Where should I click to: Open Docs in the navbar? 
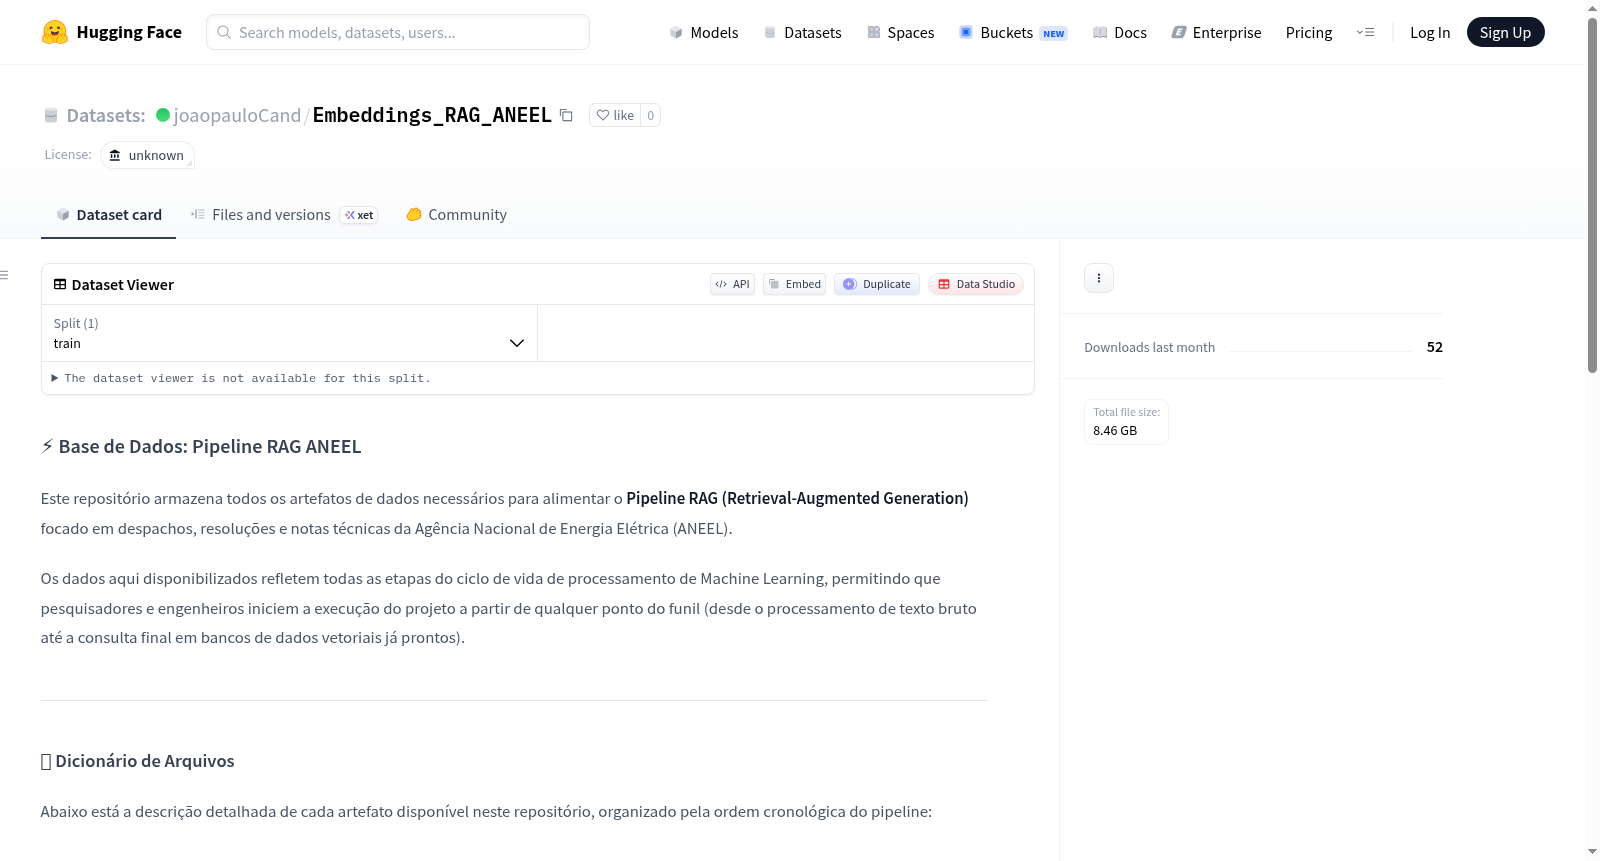pyautogui.click(x=1119, y=32)
